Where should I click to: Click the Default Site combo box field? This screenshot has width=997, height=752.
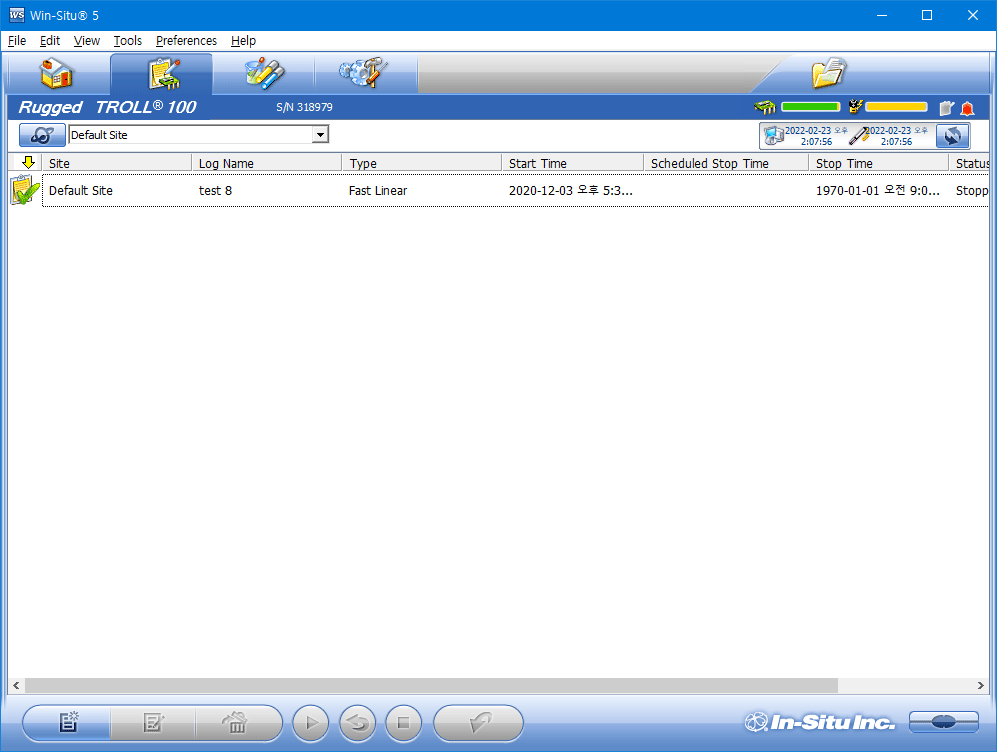[198, 135]
